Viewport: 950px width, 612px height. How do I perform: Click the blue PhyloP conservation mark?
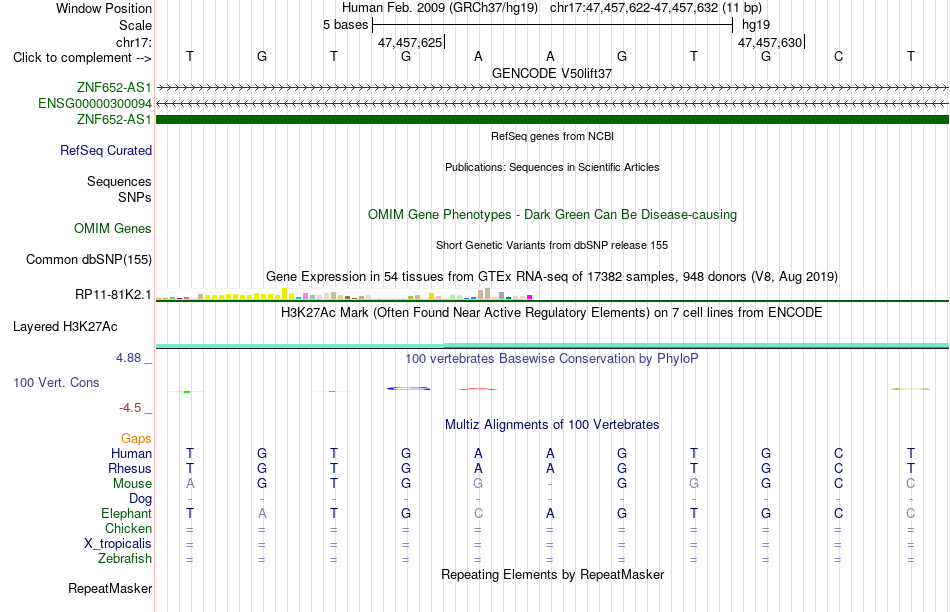(x=408, y=388)
